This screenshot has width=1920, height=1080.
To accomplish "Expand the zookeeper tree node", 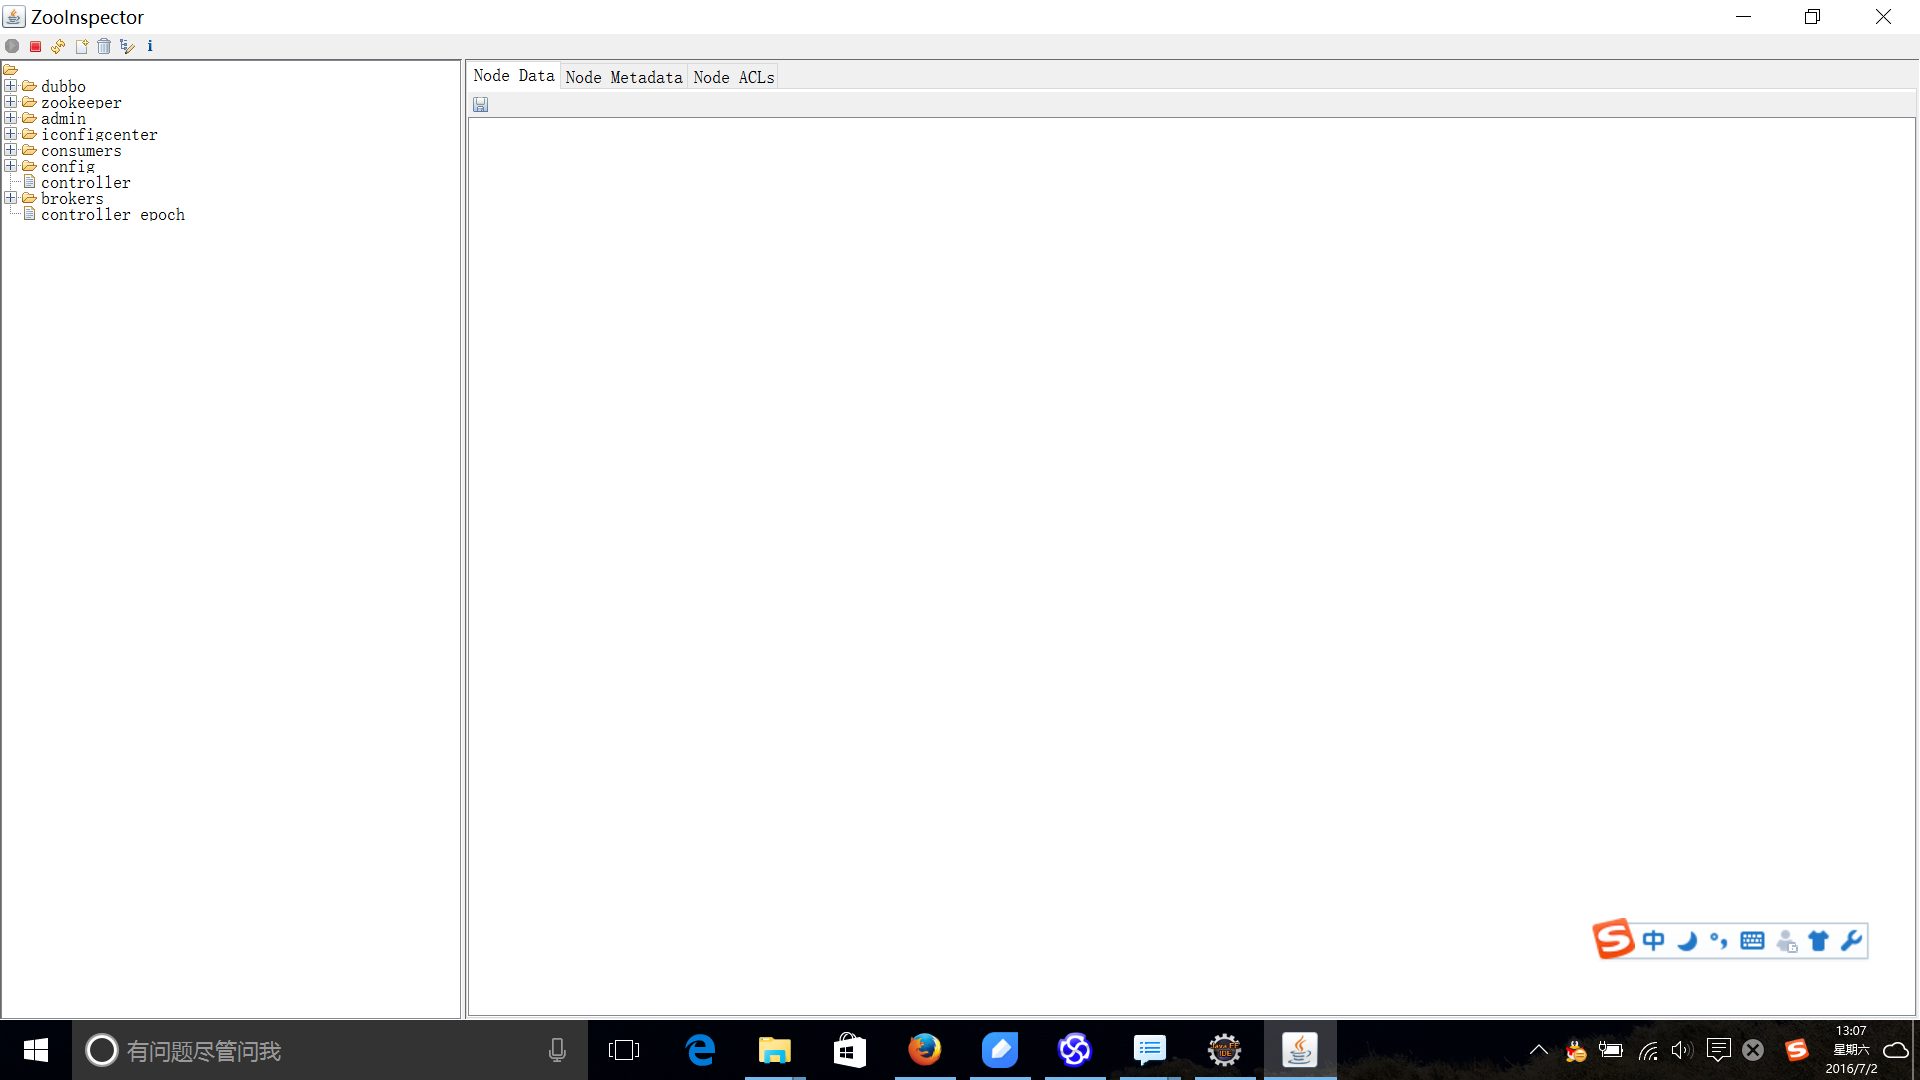I will click(x=10, y=102).
